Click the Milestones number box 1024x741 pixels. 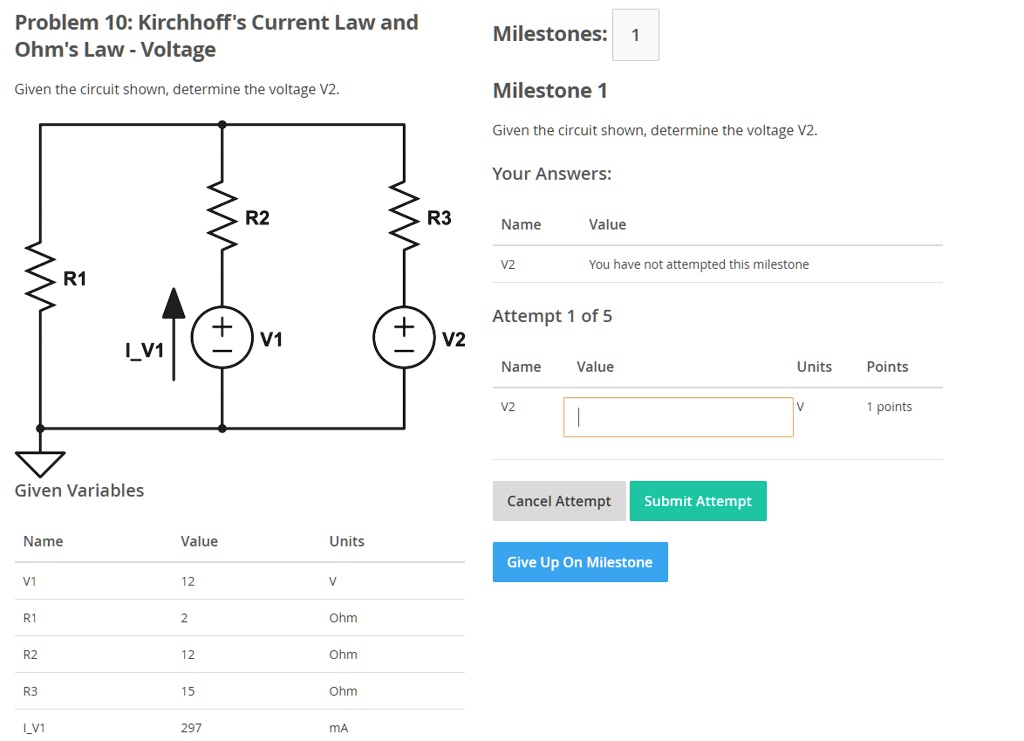tap(636, 34)
